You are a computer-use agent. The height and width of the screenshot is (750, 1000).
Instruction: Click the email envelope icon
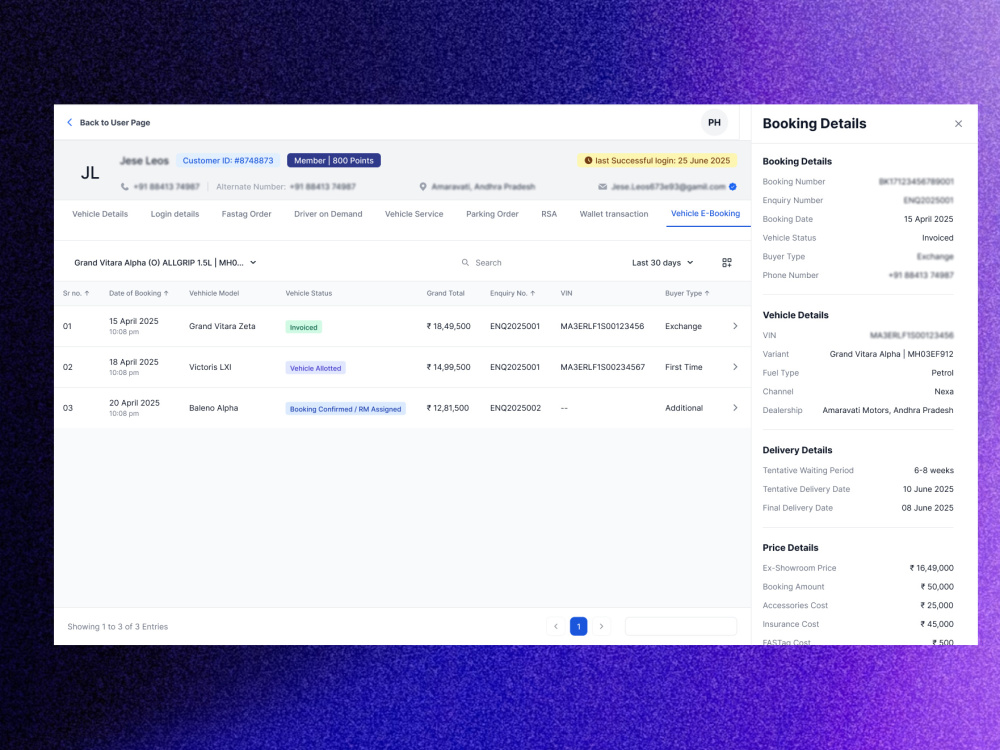point(602,187)
